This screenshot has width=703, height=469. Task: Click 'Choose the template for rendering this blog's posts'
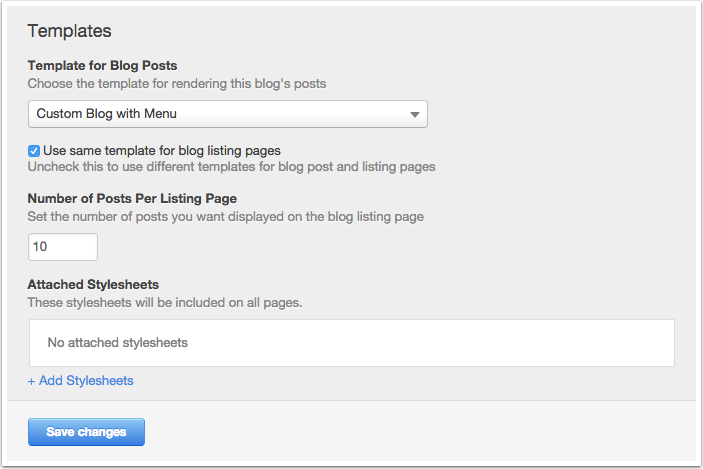pos(177,83)
